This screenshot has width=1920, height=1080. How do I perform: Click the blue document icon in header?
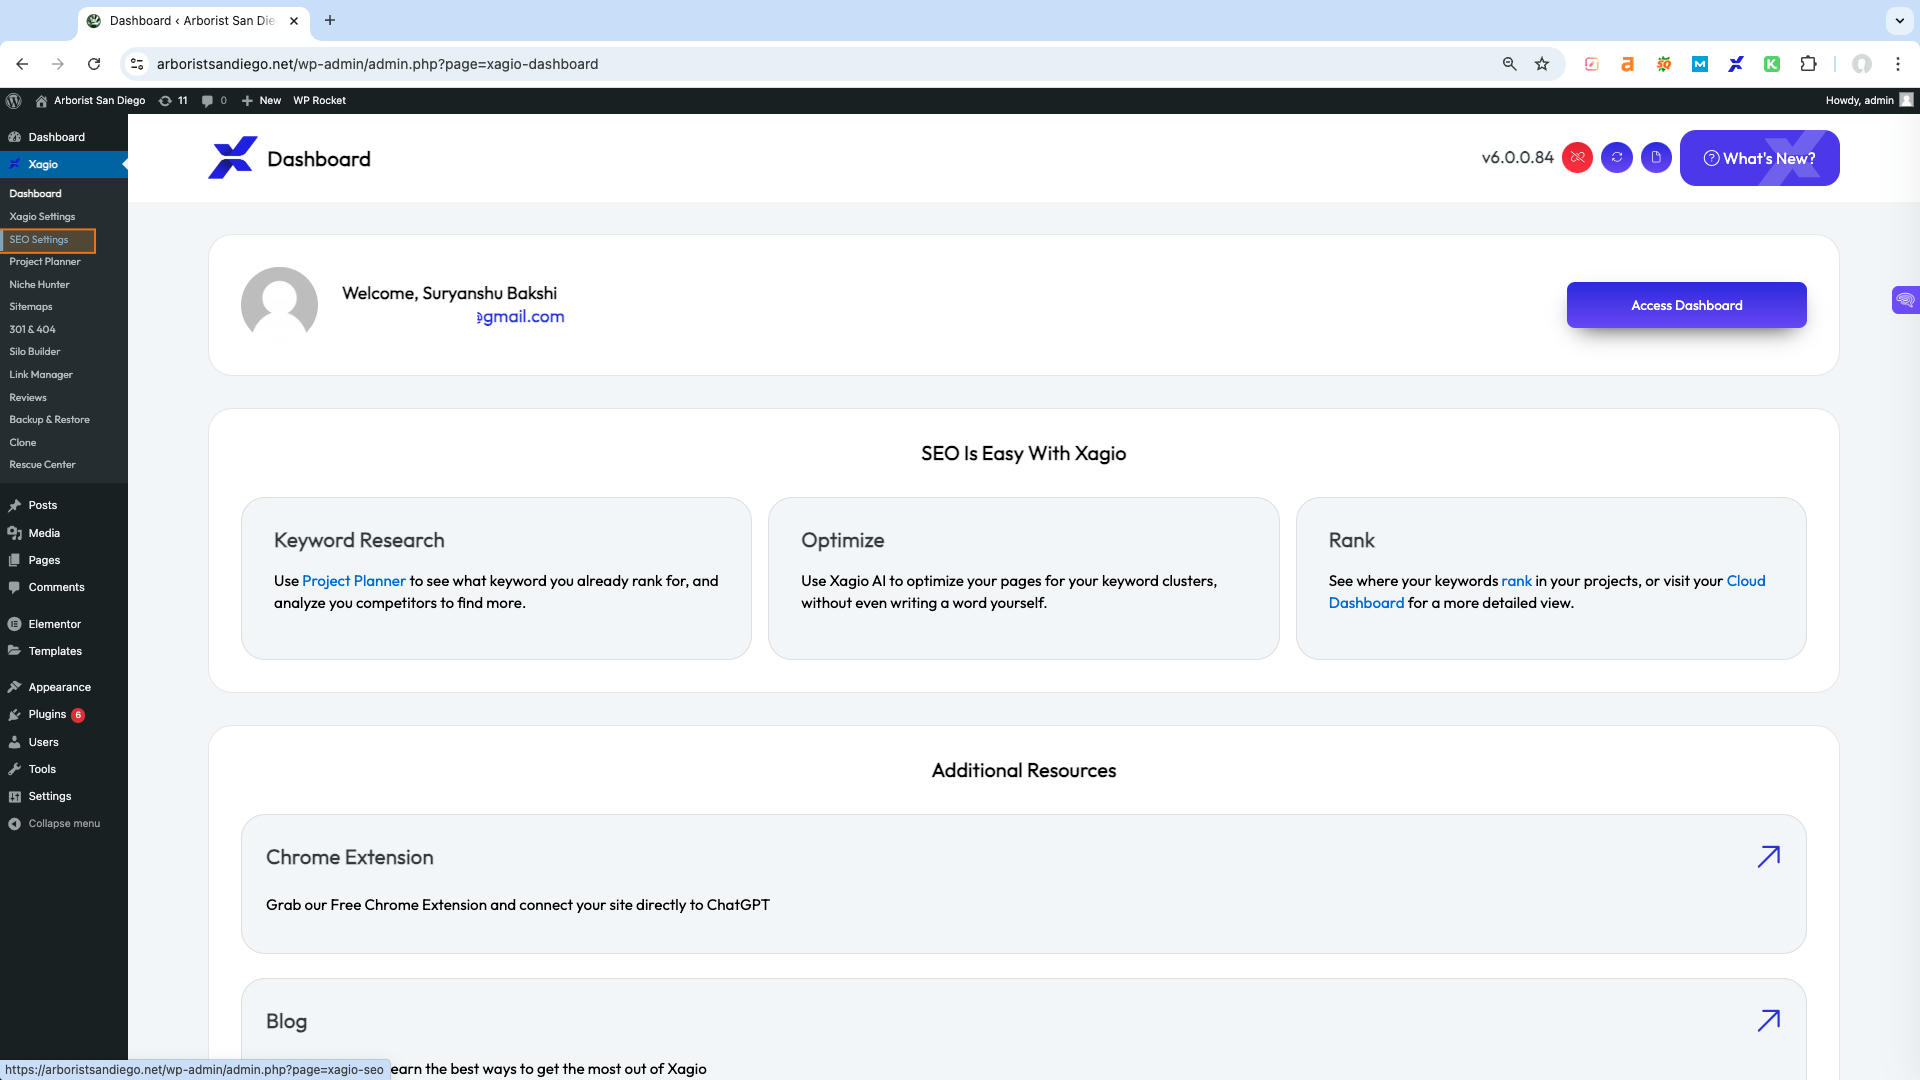(x=1656, y=158)
